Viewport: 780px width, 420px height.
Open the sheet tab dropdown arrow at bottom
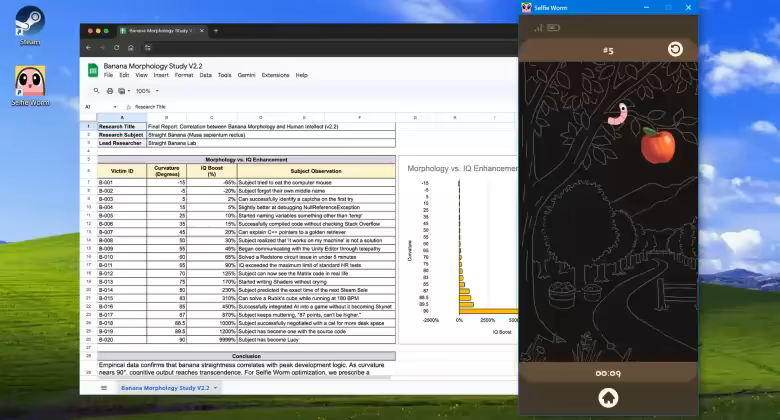pos(215,388)
